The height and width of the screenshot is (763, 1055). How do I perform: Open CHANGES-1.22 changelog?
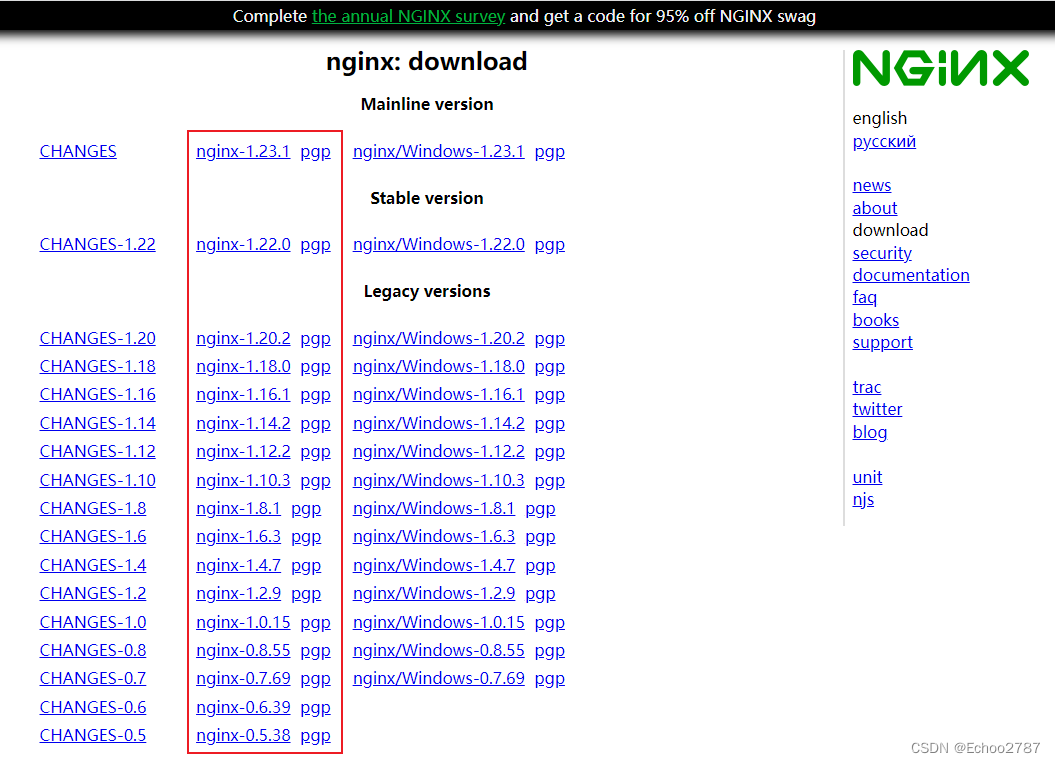click(x=98, y=244)
